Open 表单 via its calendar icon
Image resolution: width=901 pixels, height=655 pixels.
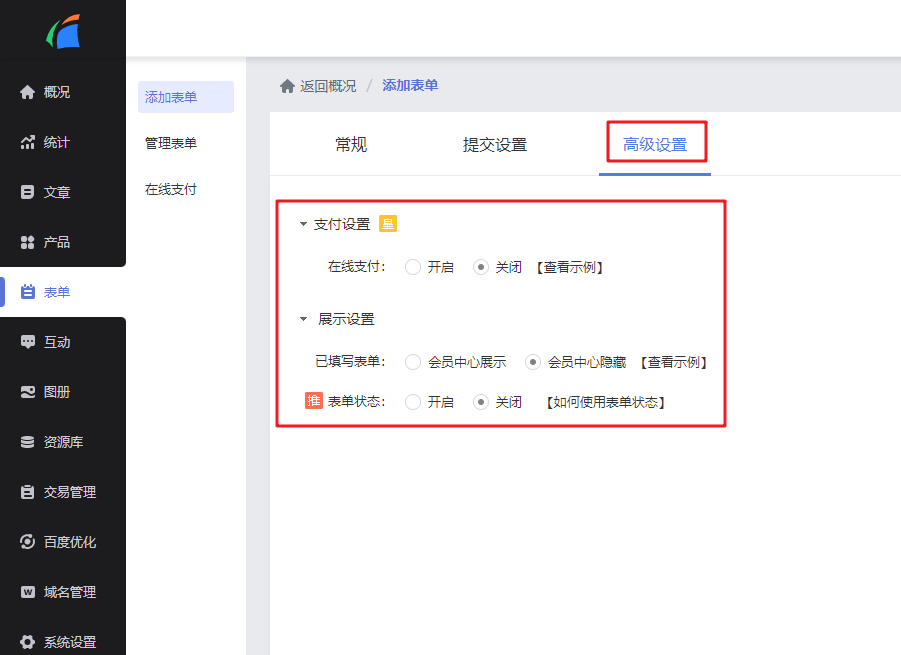(28, 292)
